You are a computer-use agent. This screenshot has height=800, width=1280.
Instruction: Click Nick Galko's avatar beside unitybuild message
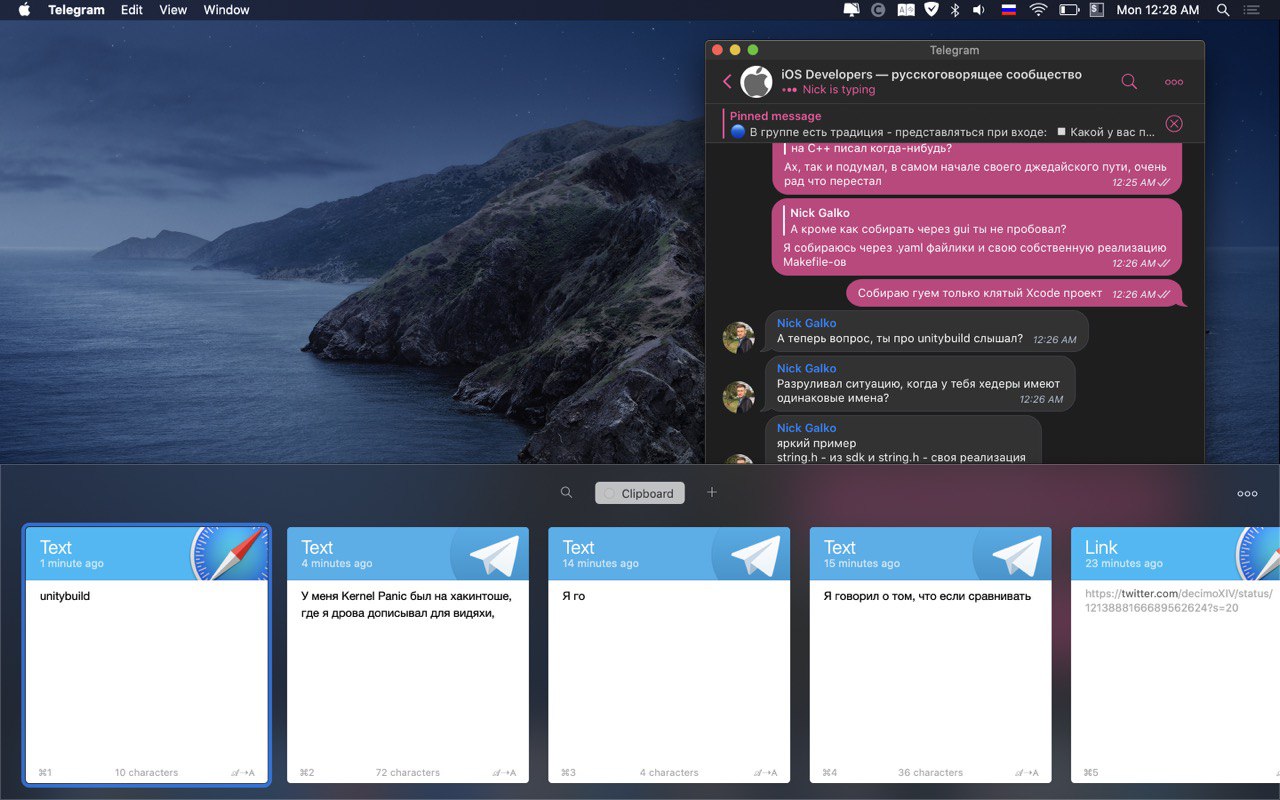point(738,337)
